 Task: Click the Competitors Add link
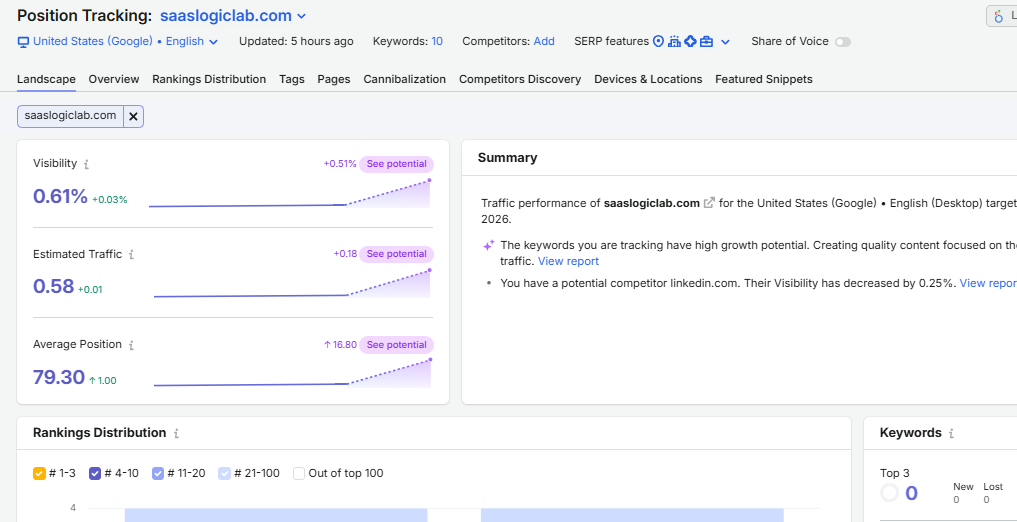pyautogui.click(x=544, y=42)
